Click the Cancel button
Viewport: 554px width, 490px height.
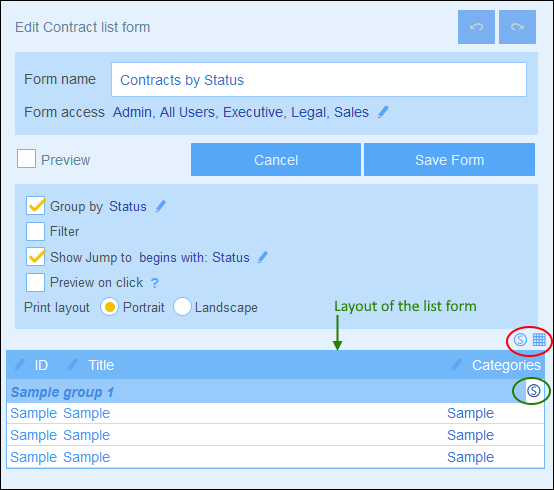[x=276, y=160]
